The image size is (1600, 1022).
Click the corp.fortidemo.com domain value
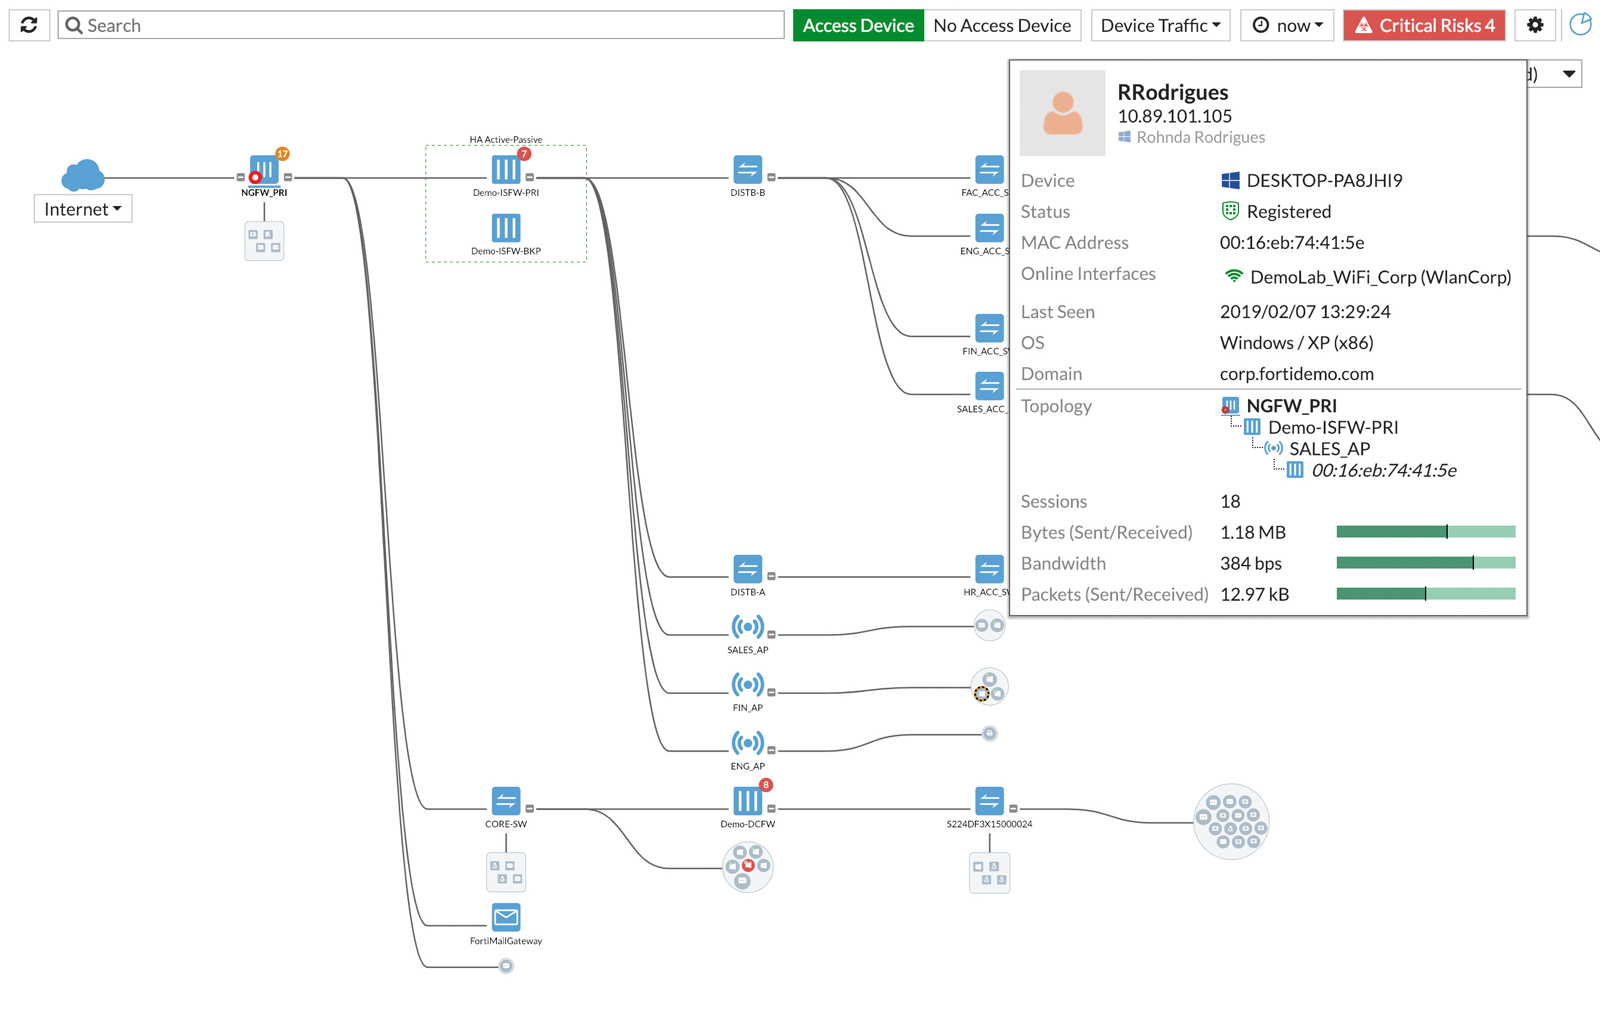coord(1296,374)
